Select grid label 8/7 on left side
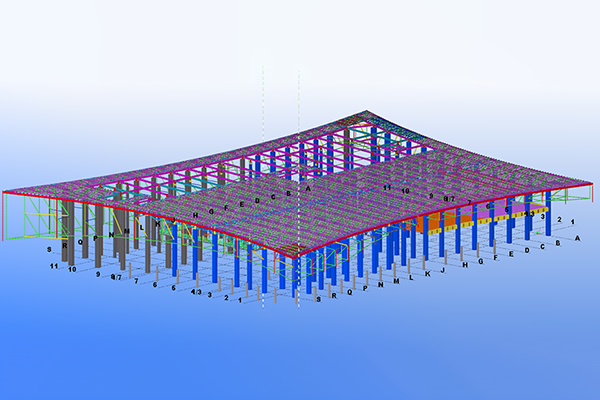Image resolution: width=600 pixels, height=400 pixels. click(x=116, y=276)
